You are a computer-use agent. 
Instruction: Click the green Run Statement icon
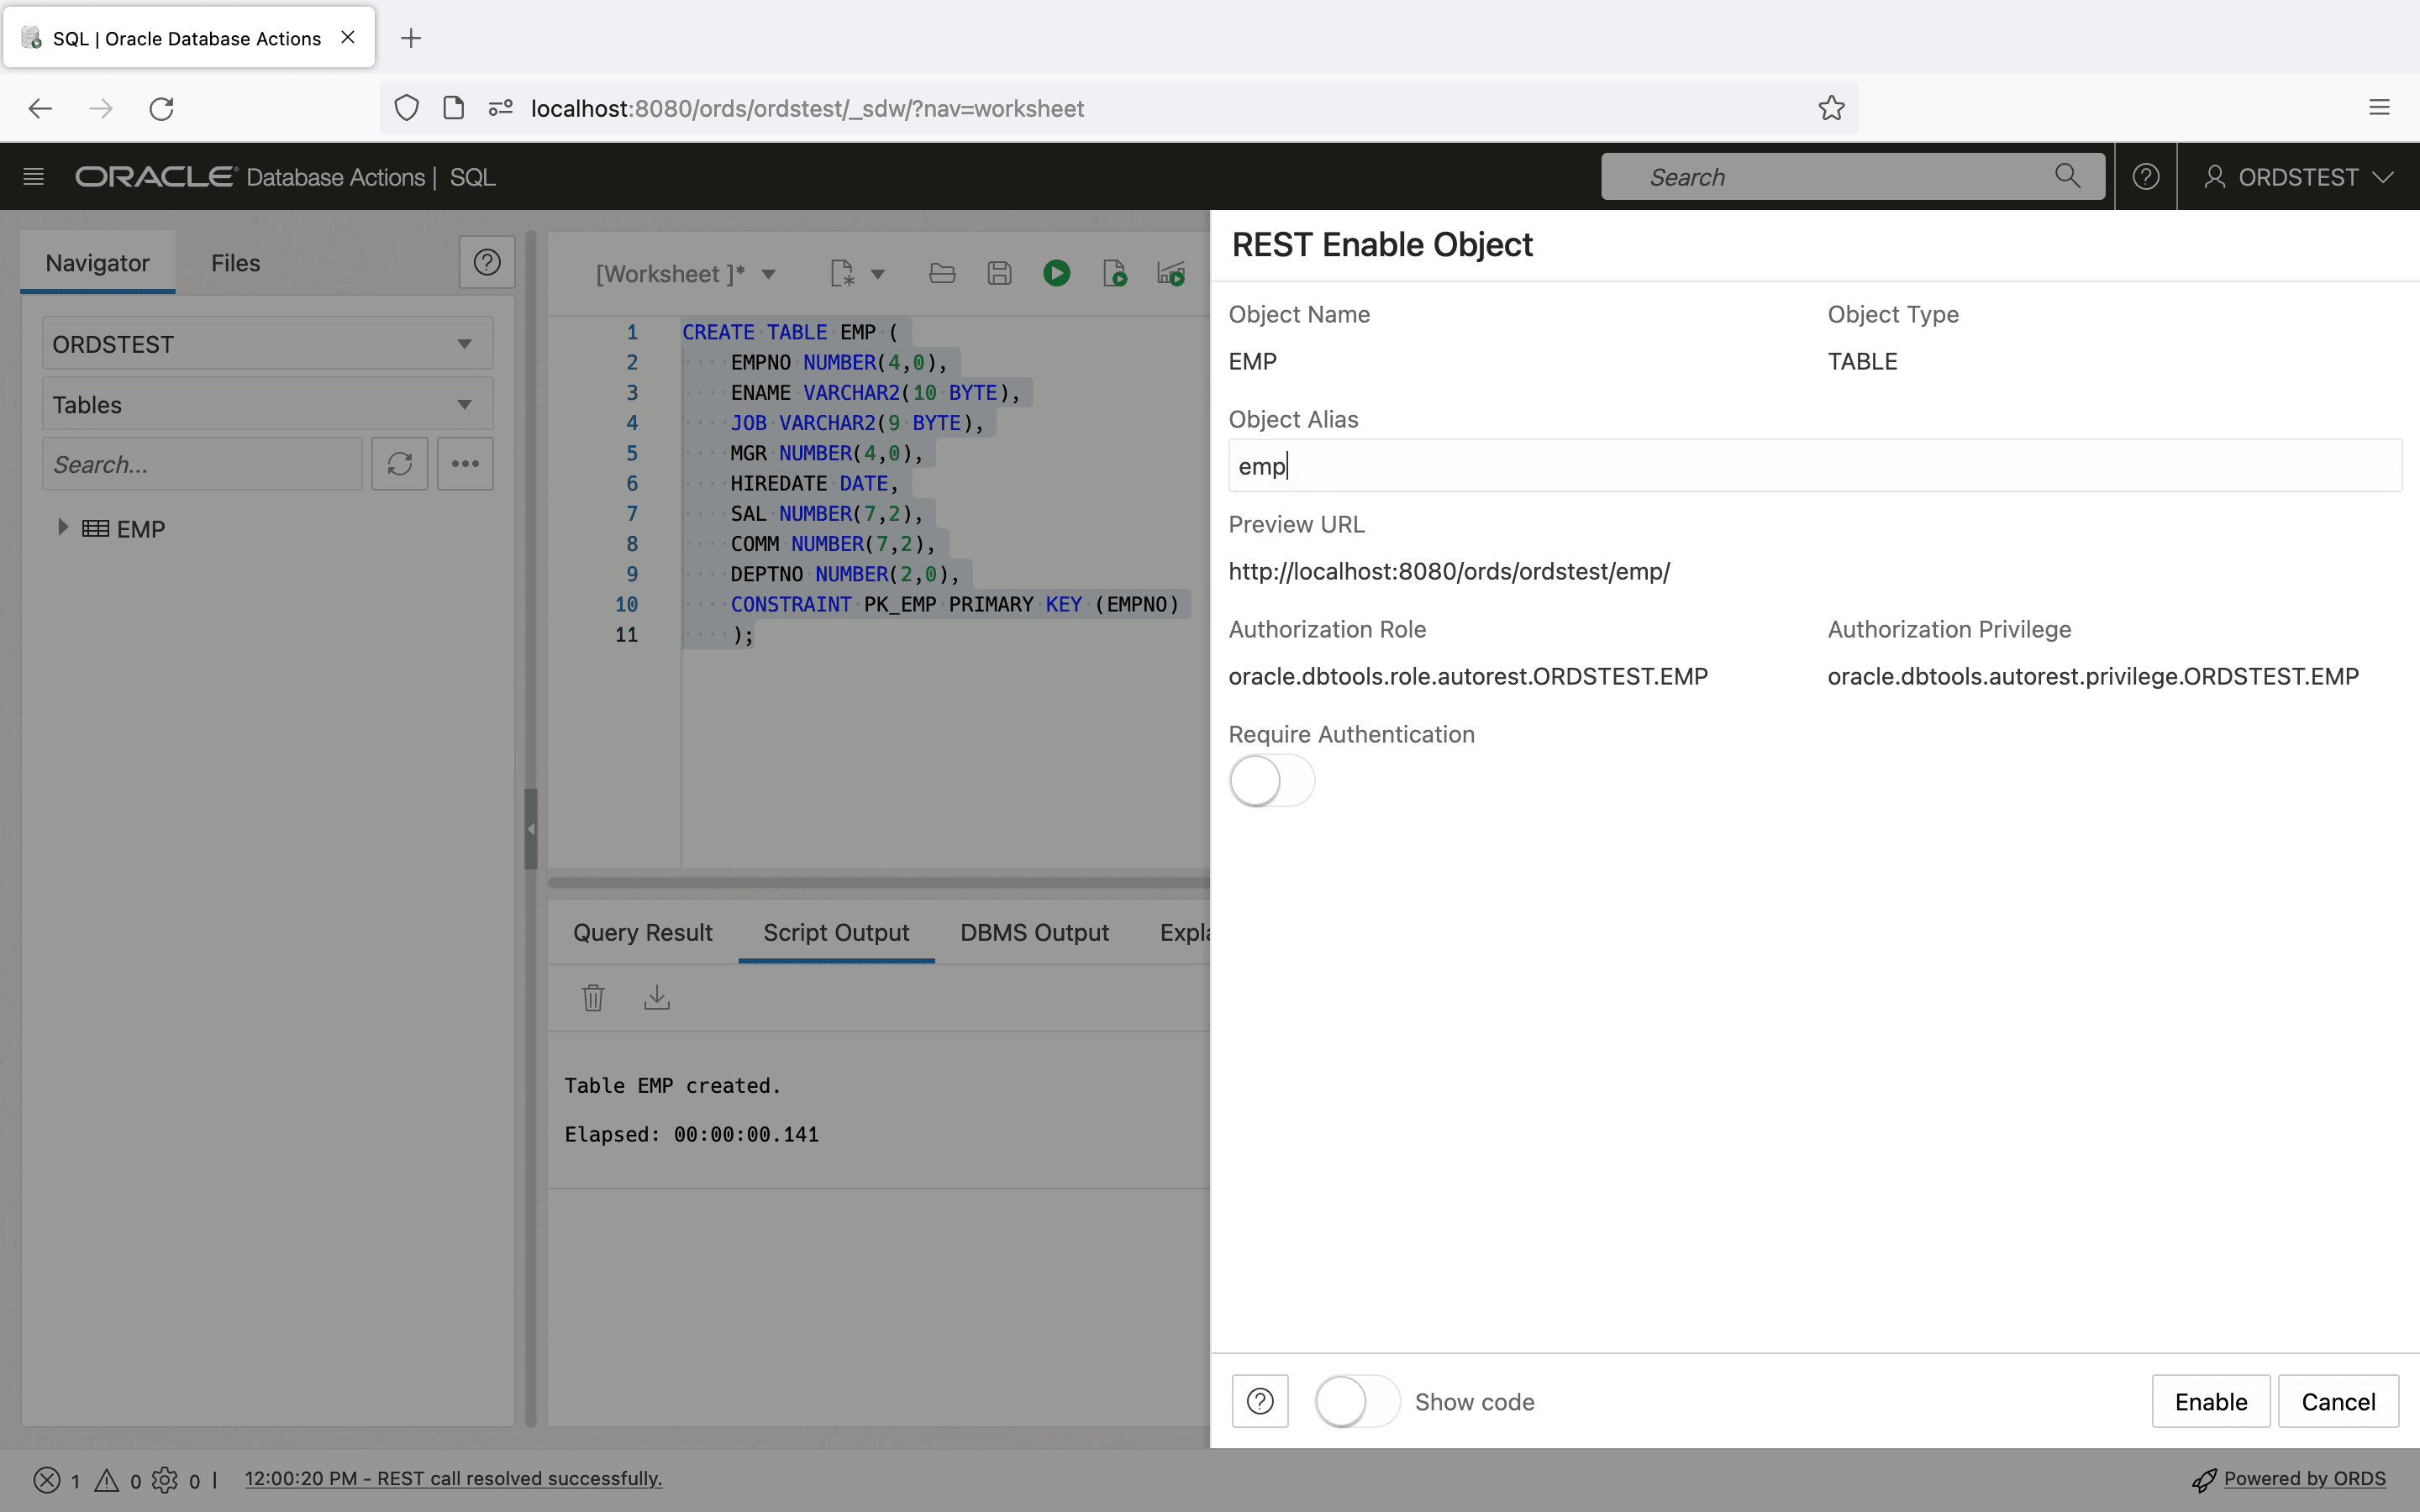click(x=1056, y=273)
